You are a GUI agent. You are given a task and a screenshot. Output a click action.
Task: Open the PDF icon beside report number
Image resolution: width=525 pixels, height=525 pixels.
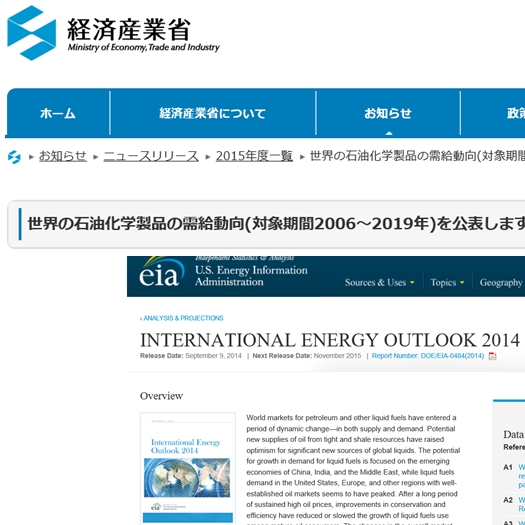[x=493, y=356]
